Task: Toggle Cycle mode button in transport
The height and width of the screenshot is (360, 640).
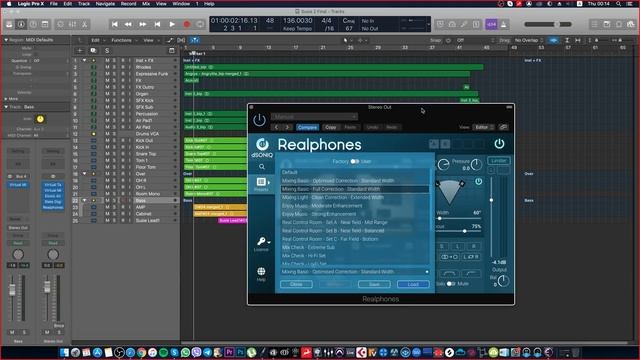Action: 200,24
